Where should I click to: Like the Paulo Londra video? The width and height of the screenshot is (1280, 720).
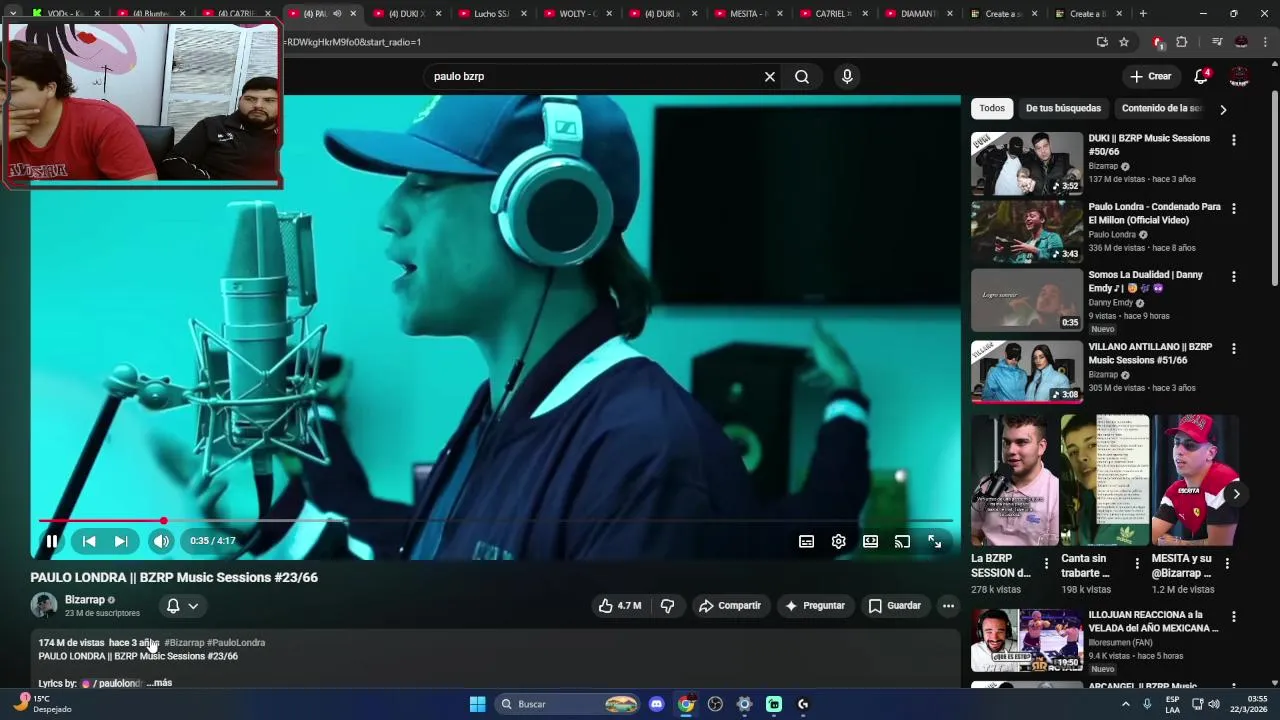[620, 606]
